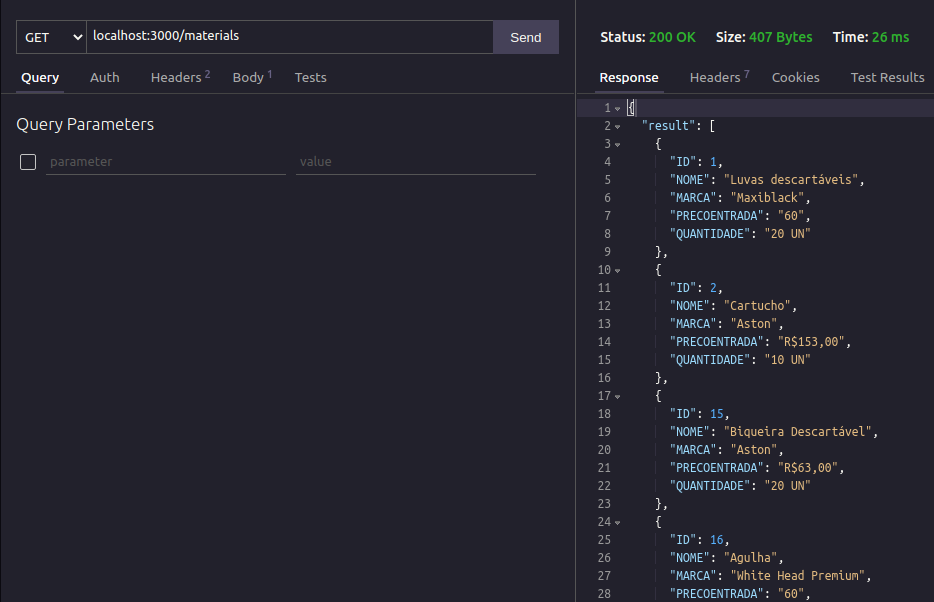Click the localhost:3000/materials URL field

point(290,36)
